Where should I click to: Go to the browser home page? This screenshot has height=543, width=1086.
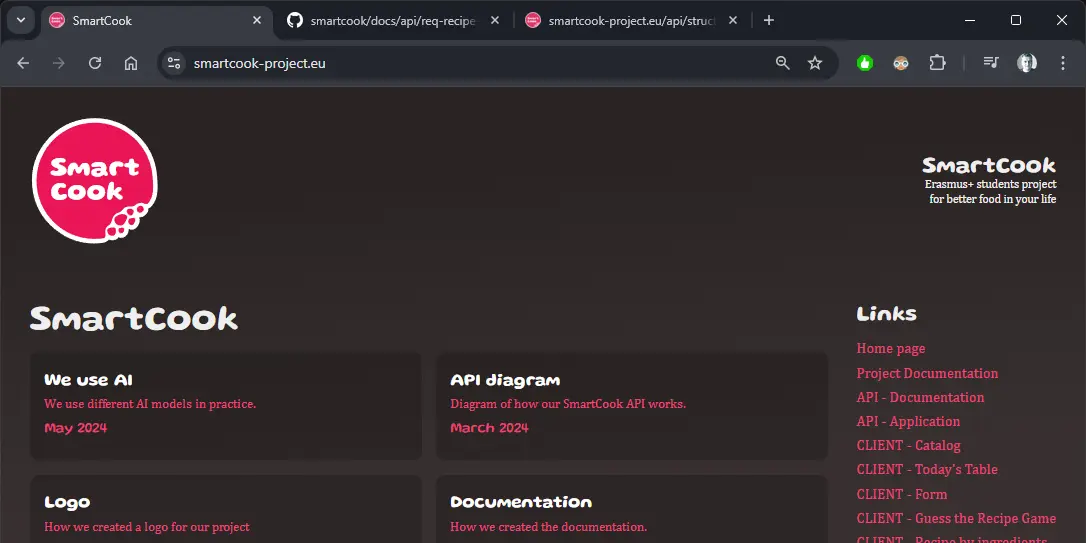tap(131, 63)
